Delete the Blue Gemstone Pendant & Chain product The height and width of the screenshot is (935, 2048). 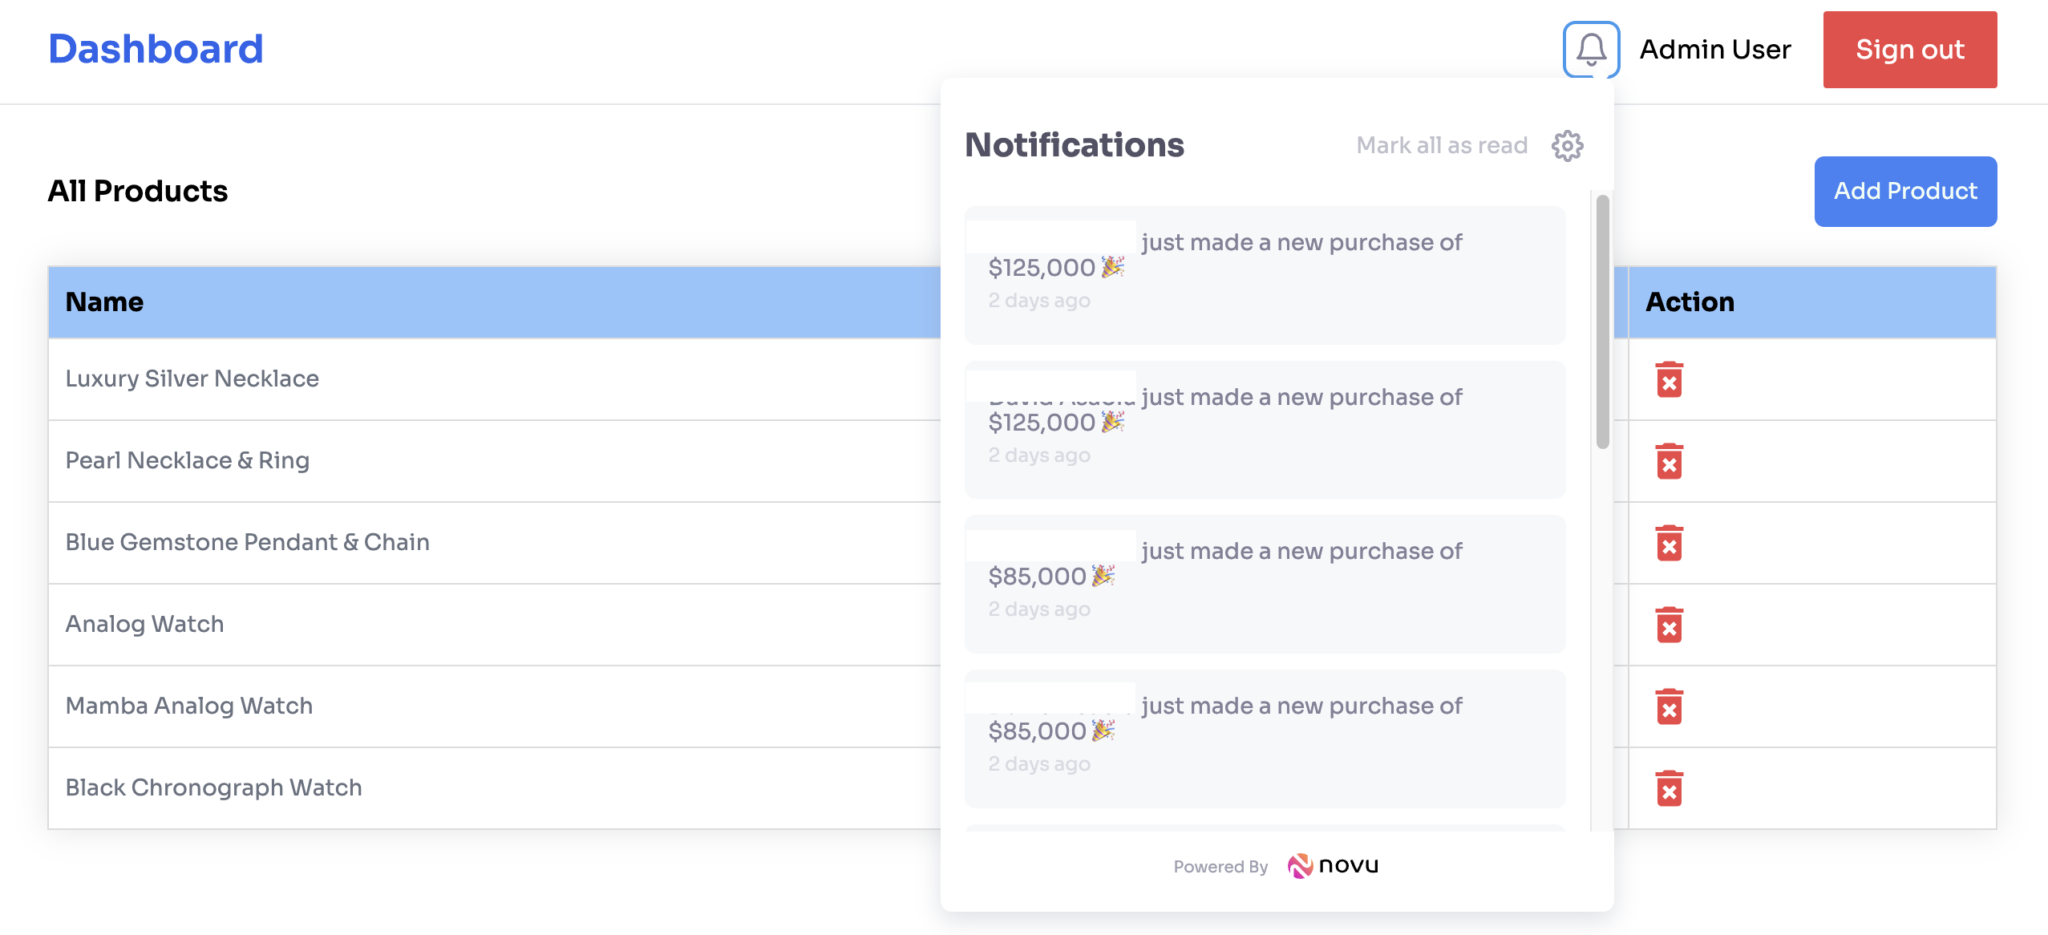coord(1670,543)
